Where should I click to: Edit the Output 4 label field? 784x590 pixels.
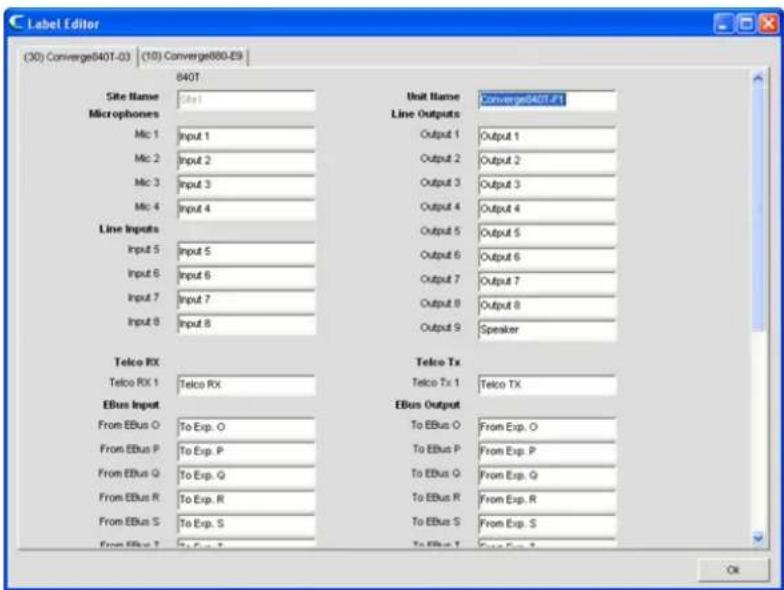547,209
